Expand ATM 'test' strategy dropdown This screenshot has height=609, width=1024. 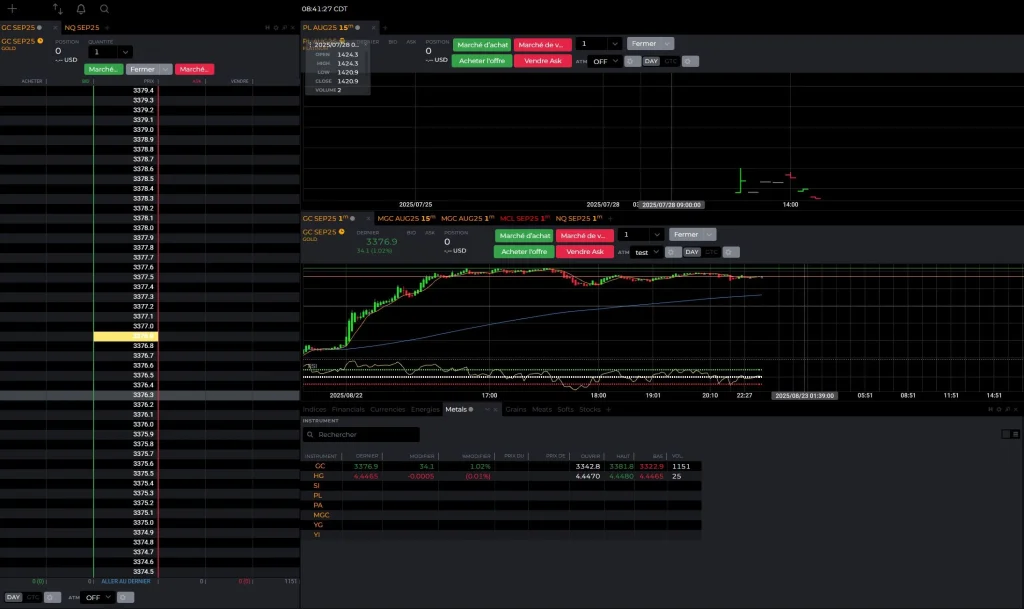[648, 252]
